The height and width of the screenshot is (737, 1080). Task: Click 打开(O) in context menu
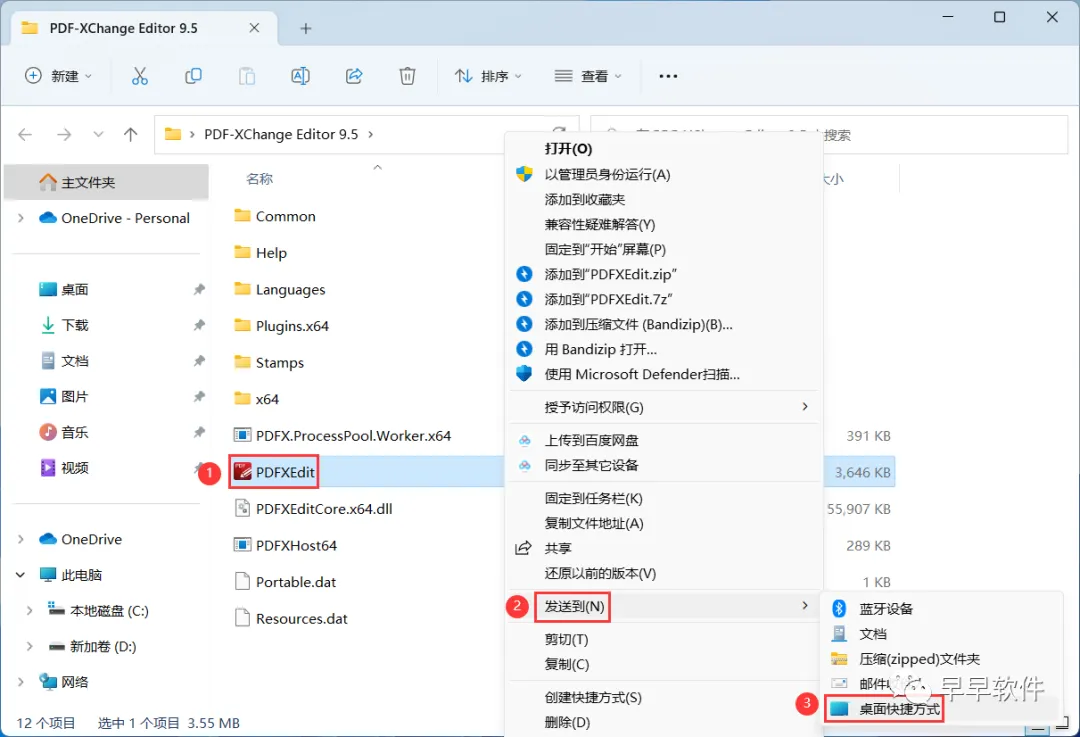568,149
